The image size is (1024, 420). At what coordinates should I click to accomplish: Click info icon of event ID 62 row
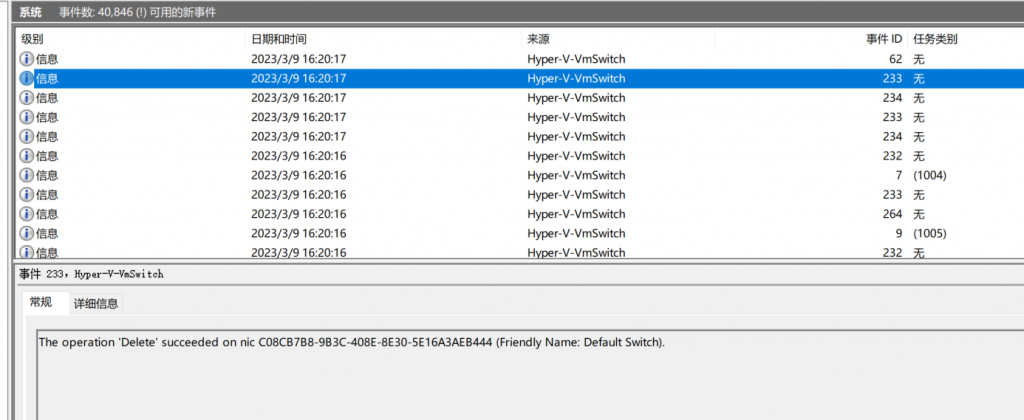(x=27, y=59)
